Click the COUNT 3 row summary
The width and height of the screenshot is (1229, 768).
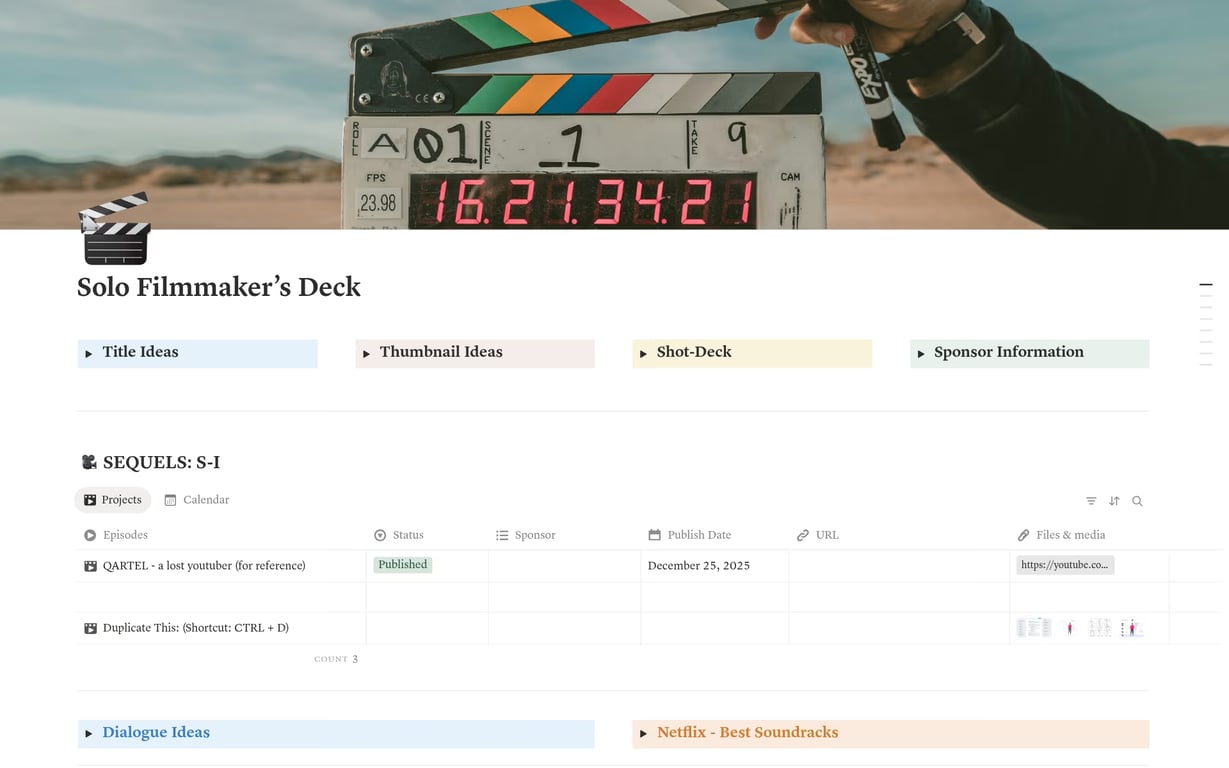point(336,659)
